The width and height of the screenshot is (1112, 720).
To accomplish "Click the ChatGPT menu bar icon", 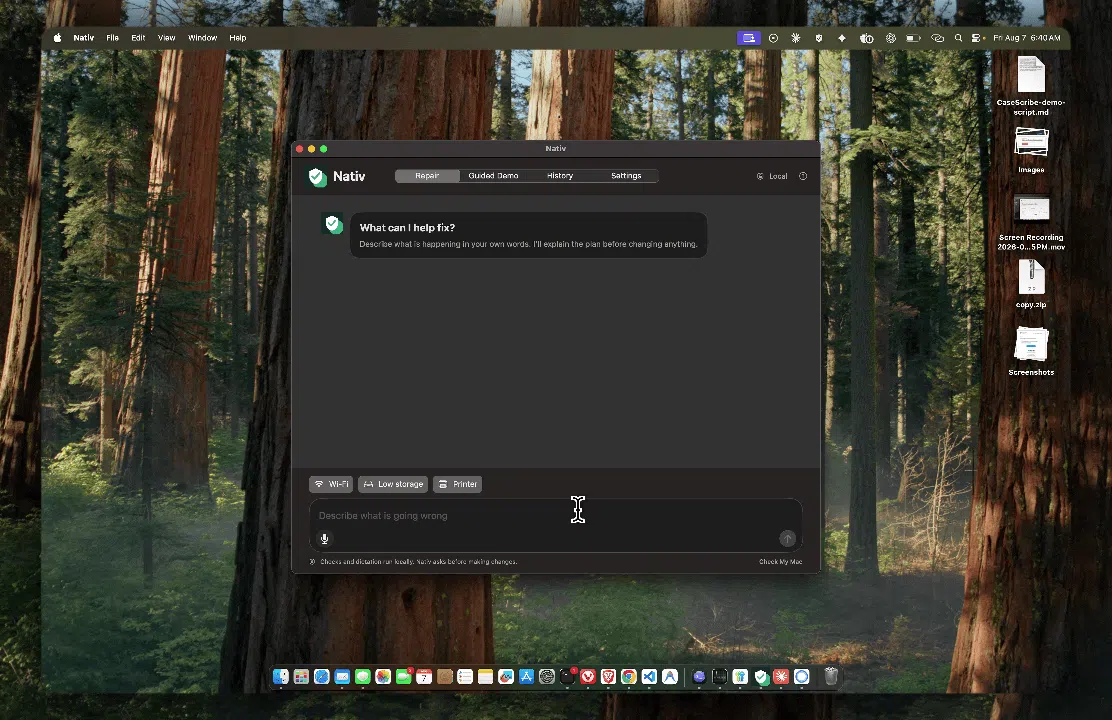I will (x=891, y=38).
